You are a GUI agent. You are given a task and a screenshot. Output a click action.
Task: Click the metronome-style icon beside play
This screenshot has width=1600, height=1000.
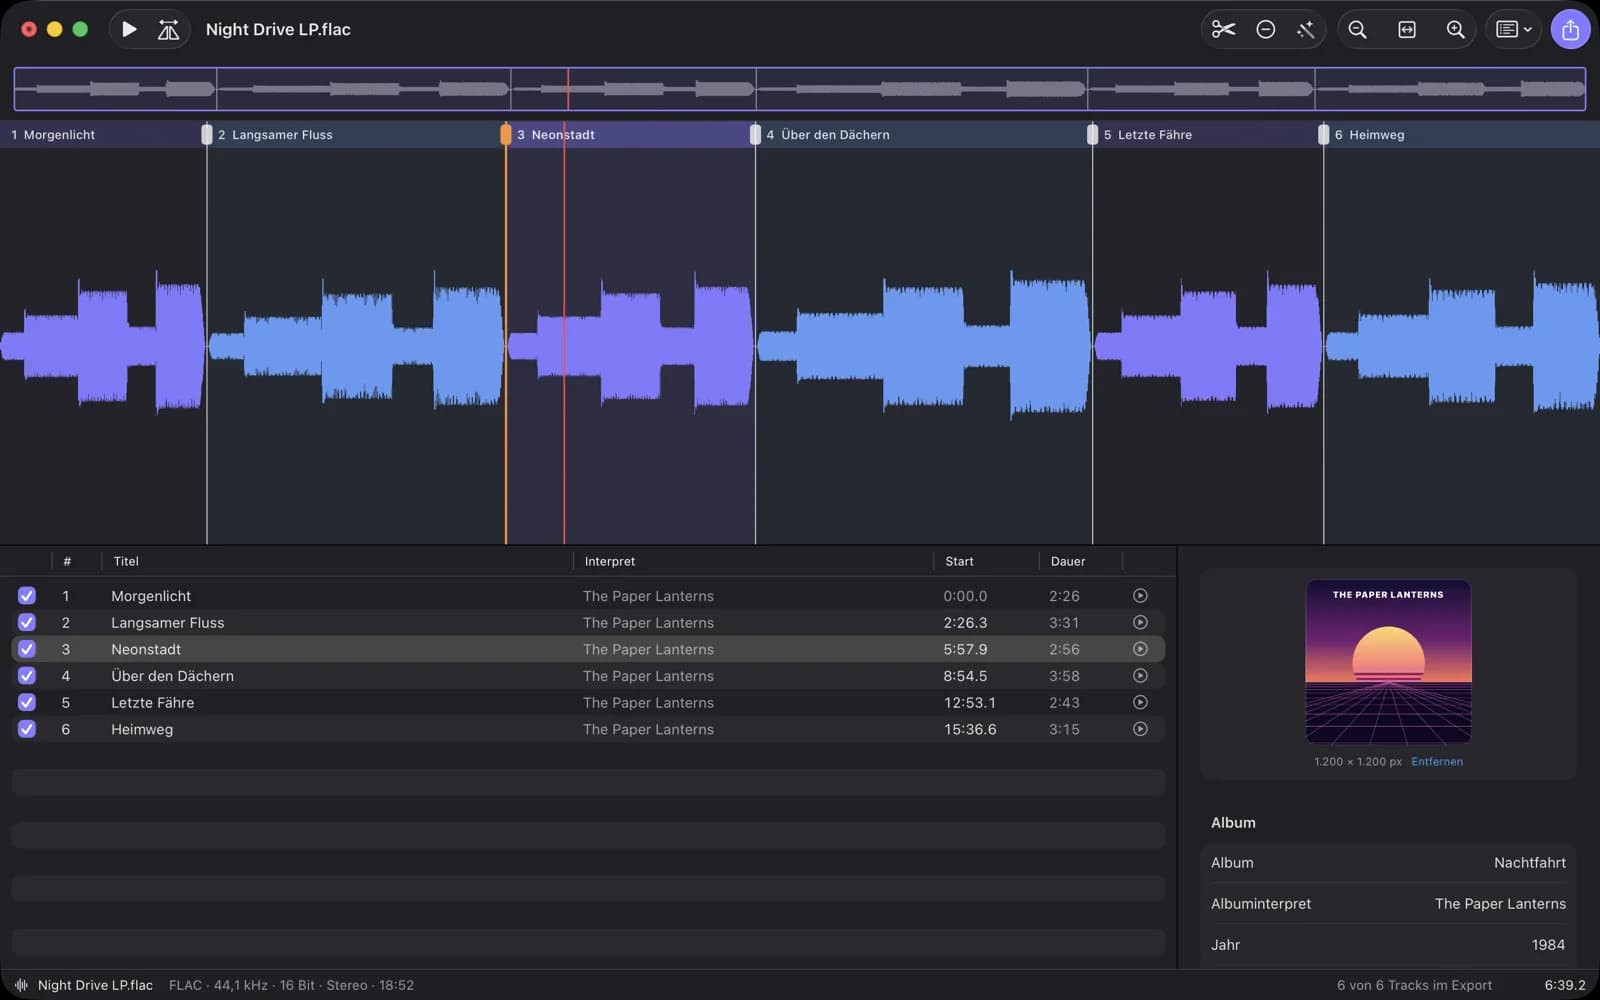point(168,30)
